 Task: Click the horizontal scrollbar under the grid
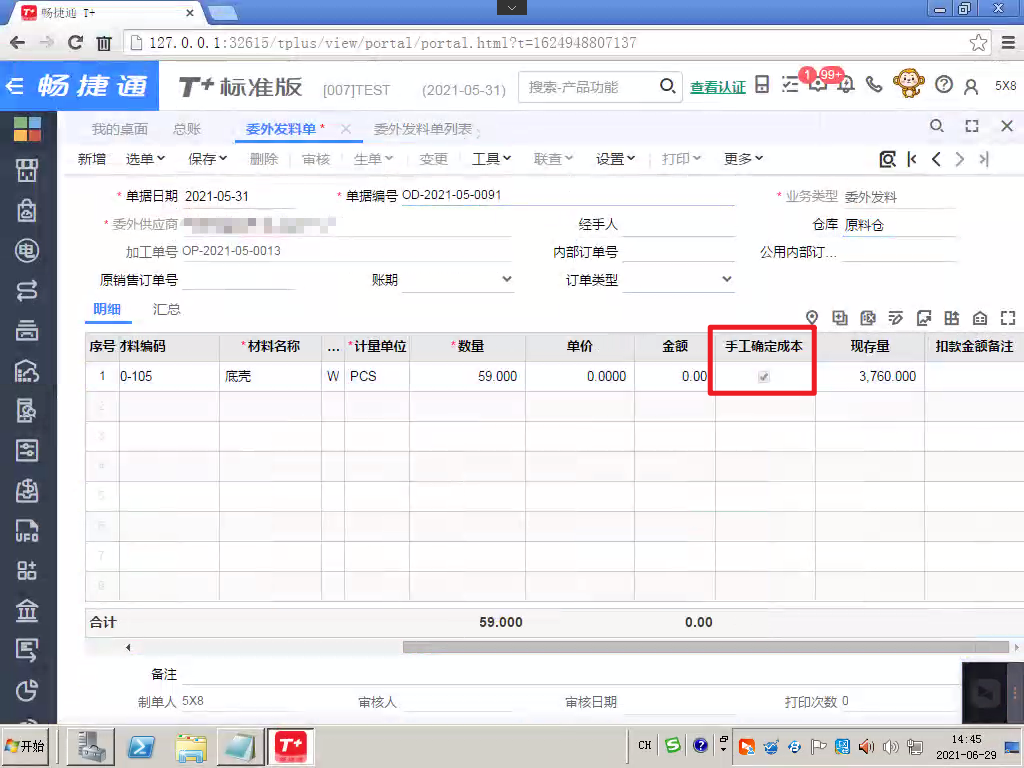coord(705,647)
